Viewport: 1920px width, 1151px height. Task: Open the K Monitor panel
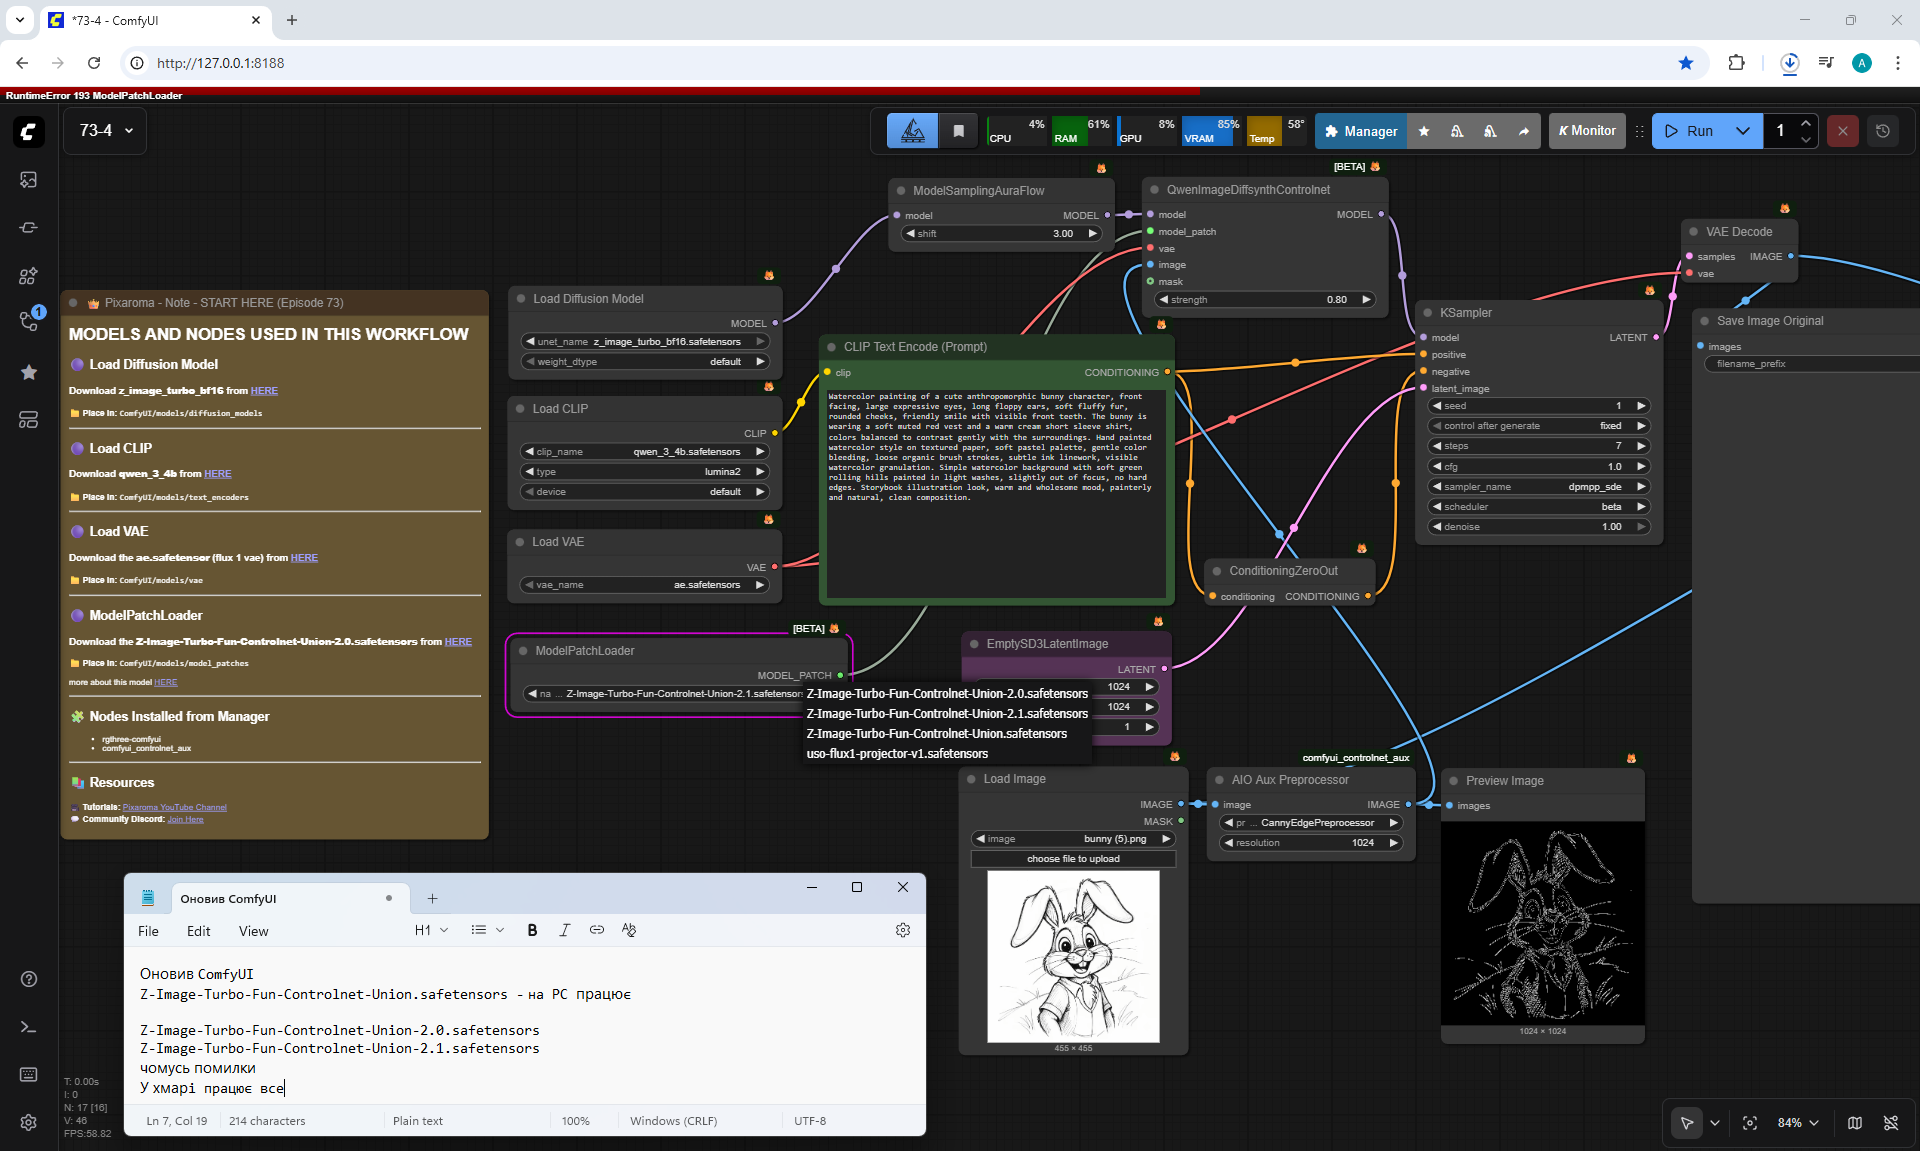point(1587,131)
